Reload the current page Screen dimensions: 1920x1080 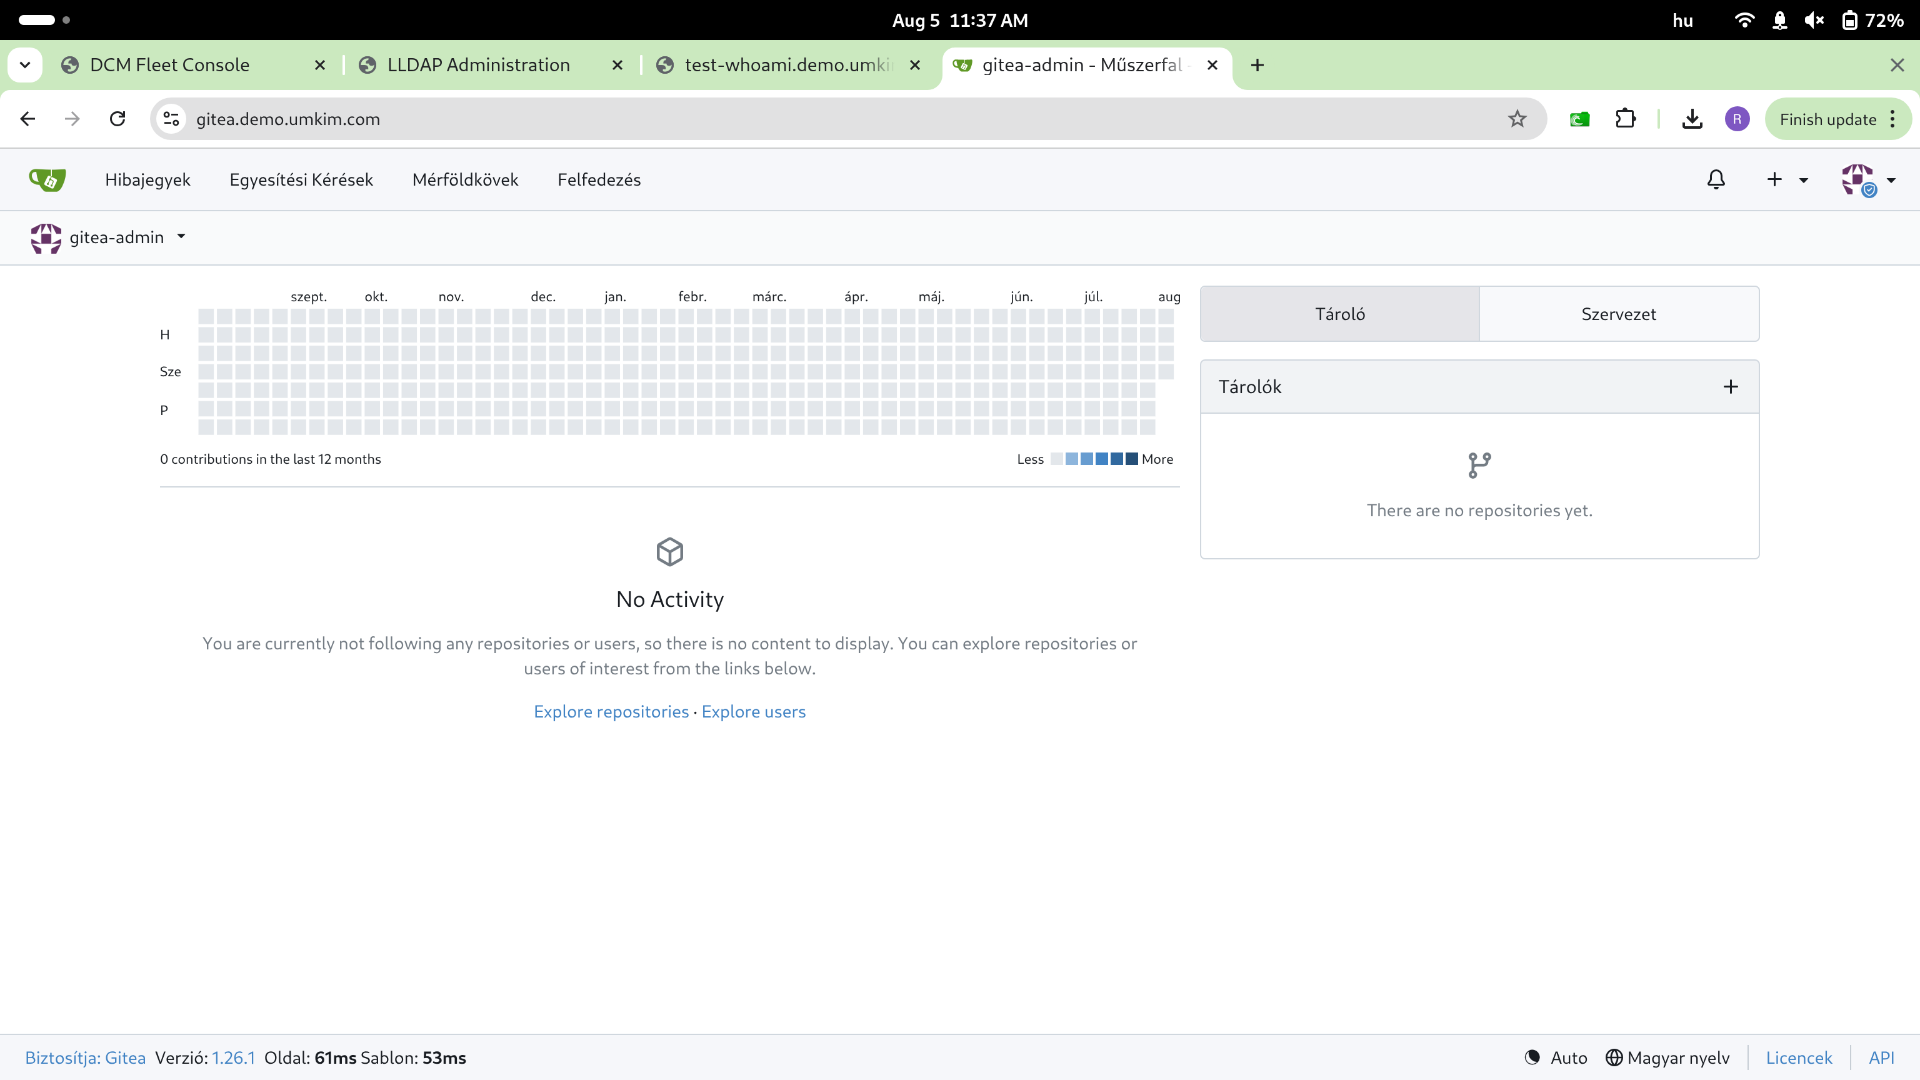pos(118,119)
